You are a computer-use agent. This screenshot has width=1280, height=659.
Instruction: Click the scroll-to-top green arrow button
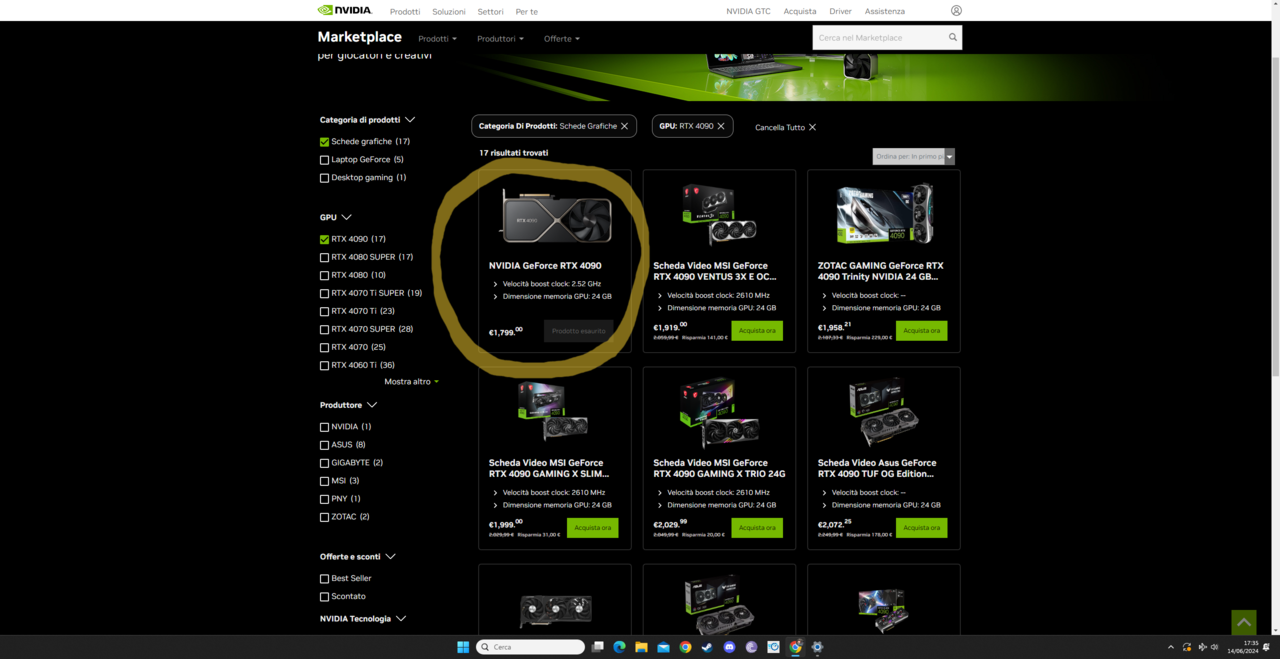click(x=1243, y=622)
